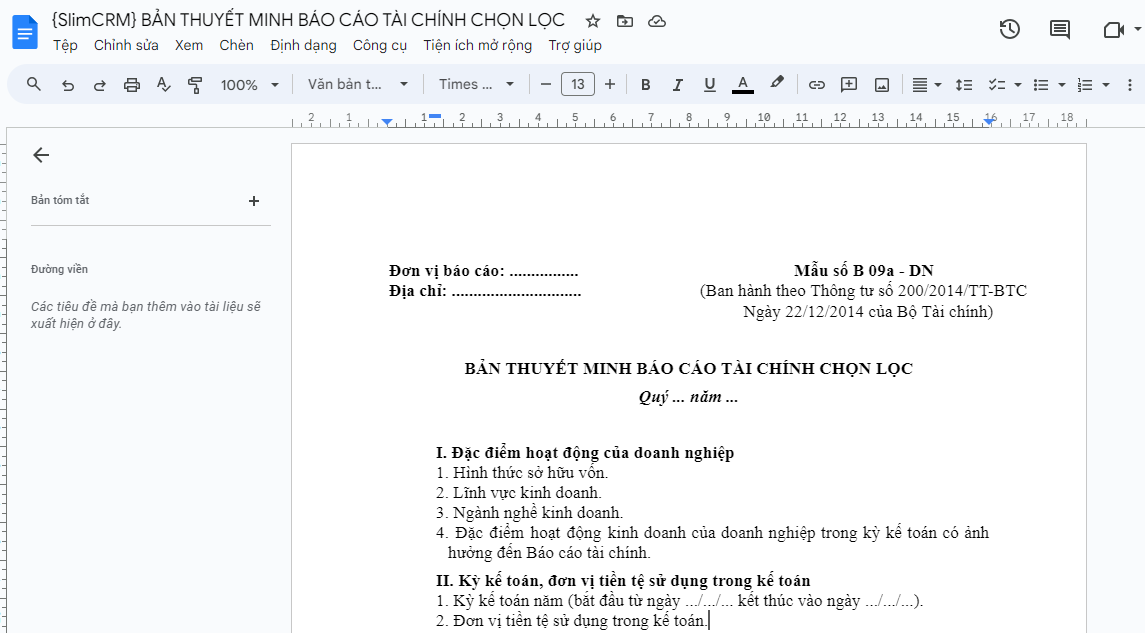The image size is (1145, 633).
Task: Open the version history panel
Action: point(1009,30)
